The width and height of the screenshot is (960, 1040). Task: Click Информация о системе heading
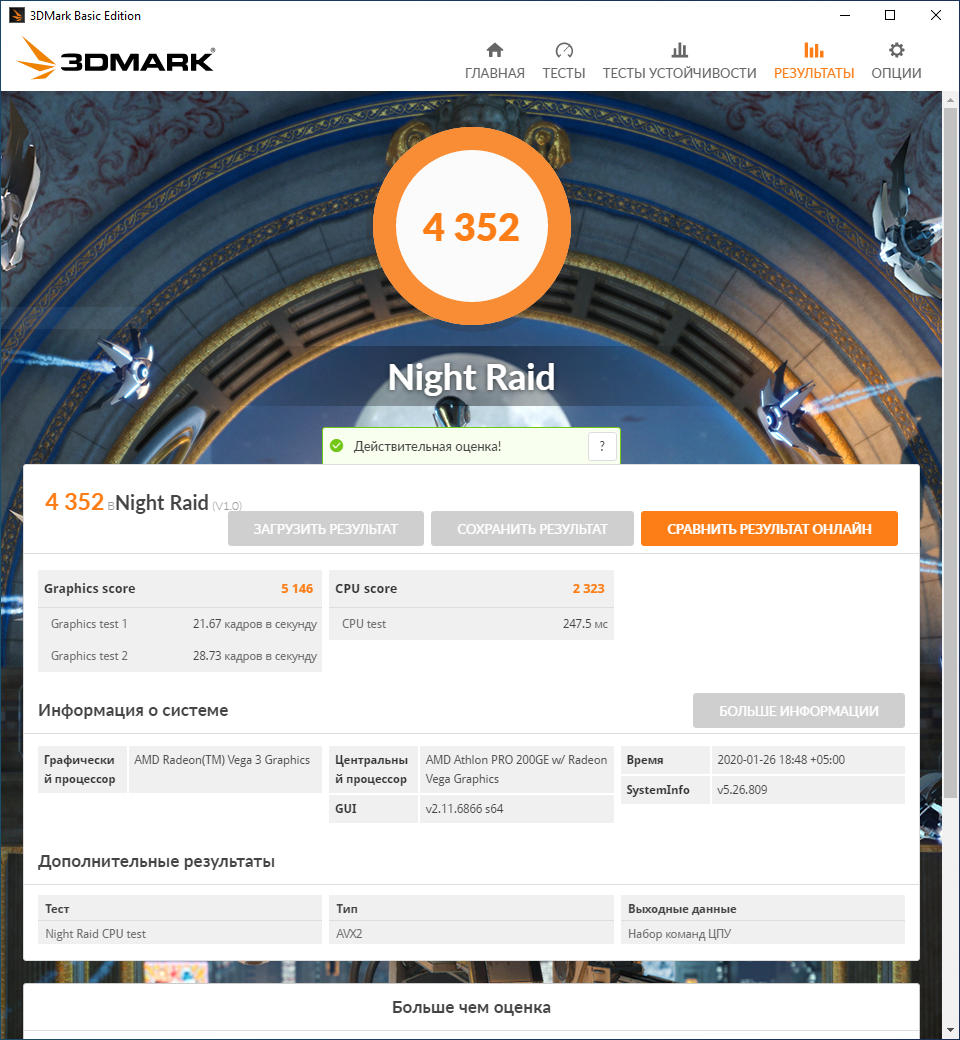tap(133, 710)
